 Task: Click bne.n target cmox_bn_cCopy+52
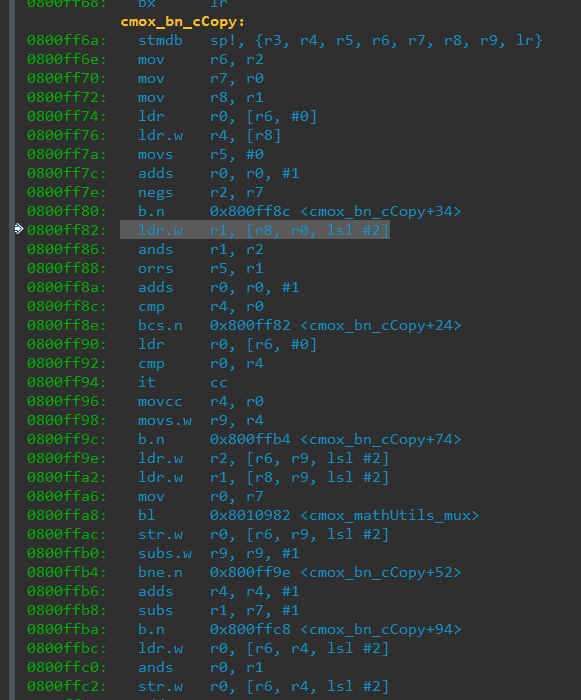pos(380,572)
